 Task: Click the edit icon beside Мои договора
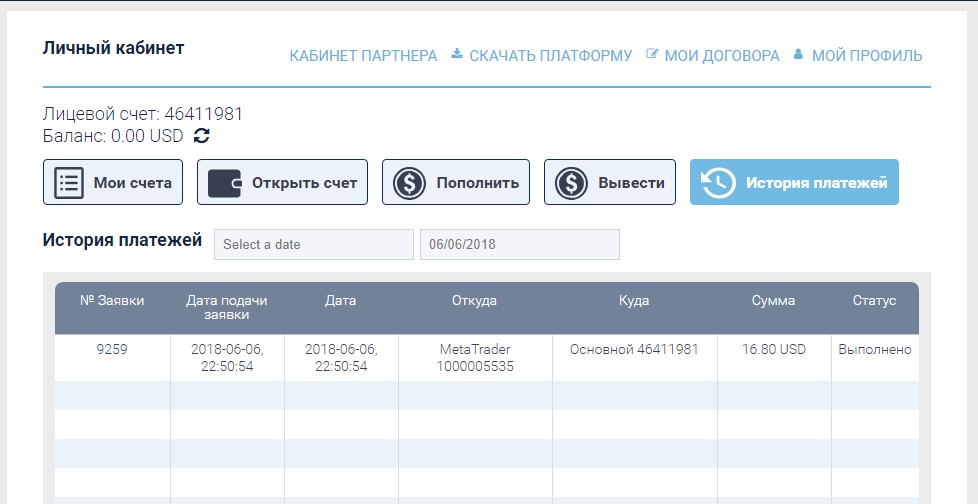pos(653,54)
